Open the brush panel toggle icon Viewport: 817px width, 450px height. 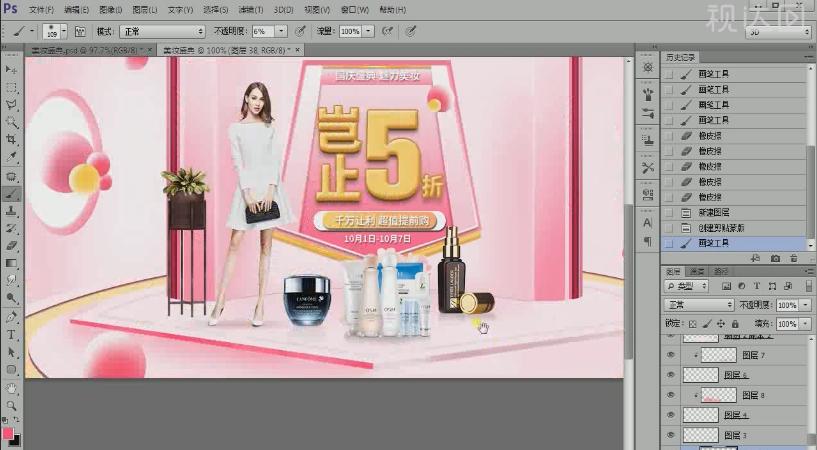80,32
